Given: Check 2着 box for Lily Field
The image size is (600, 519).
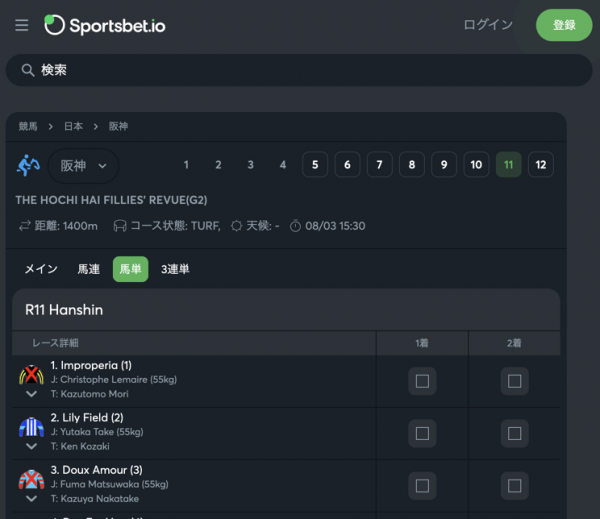Looking at the screenshot, I should pyautogui.click(x=514, y=433).
